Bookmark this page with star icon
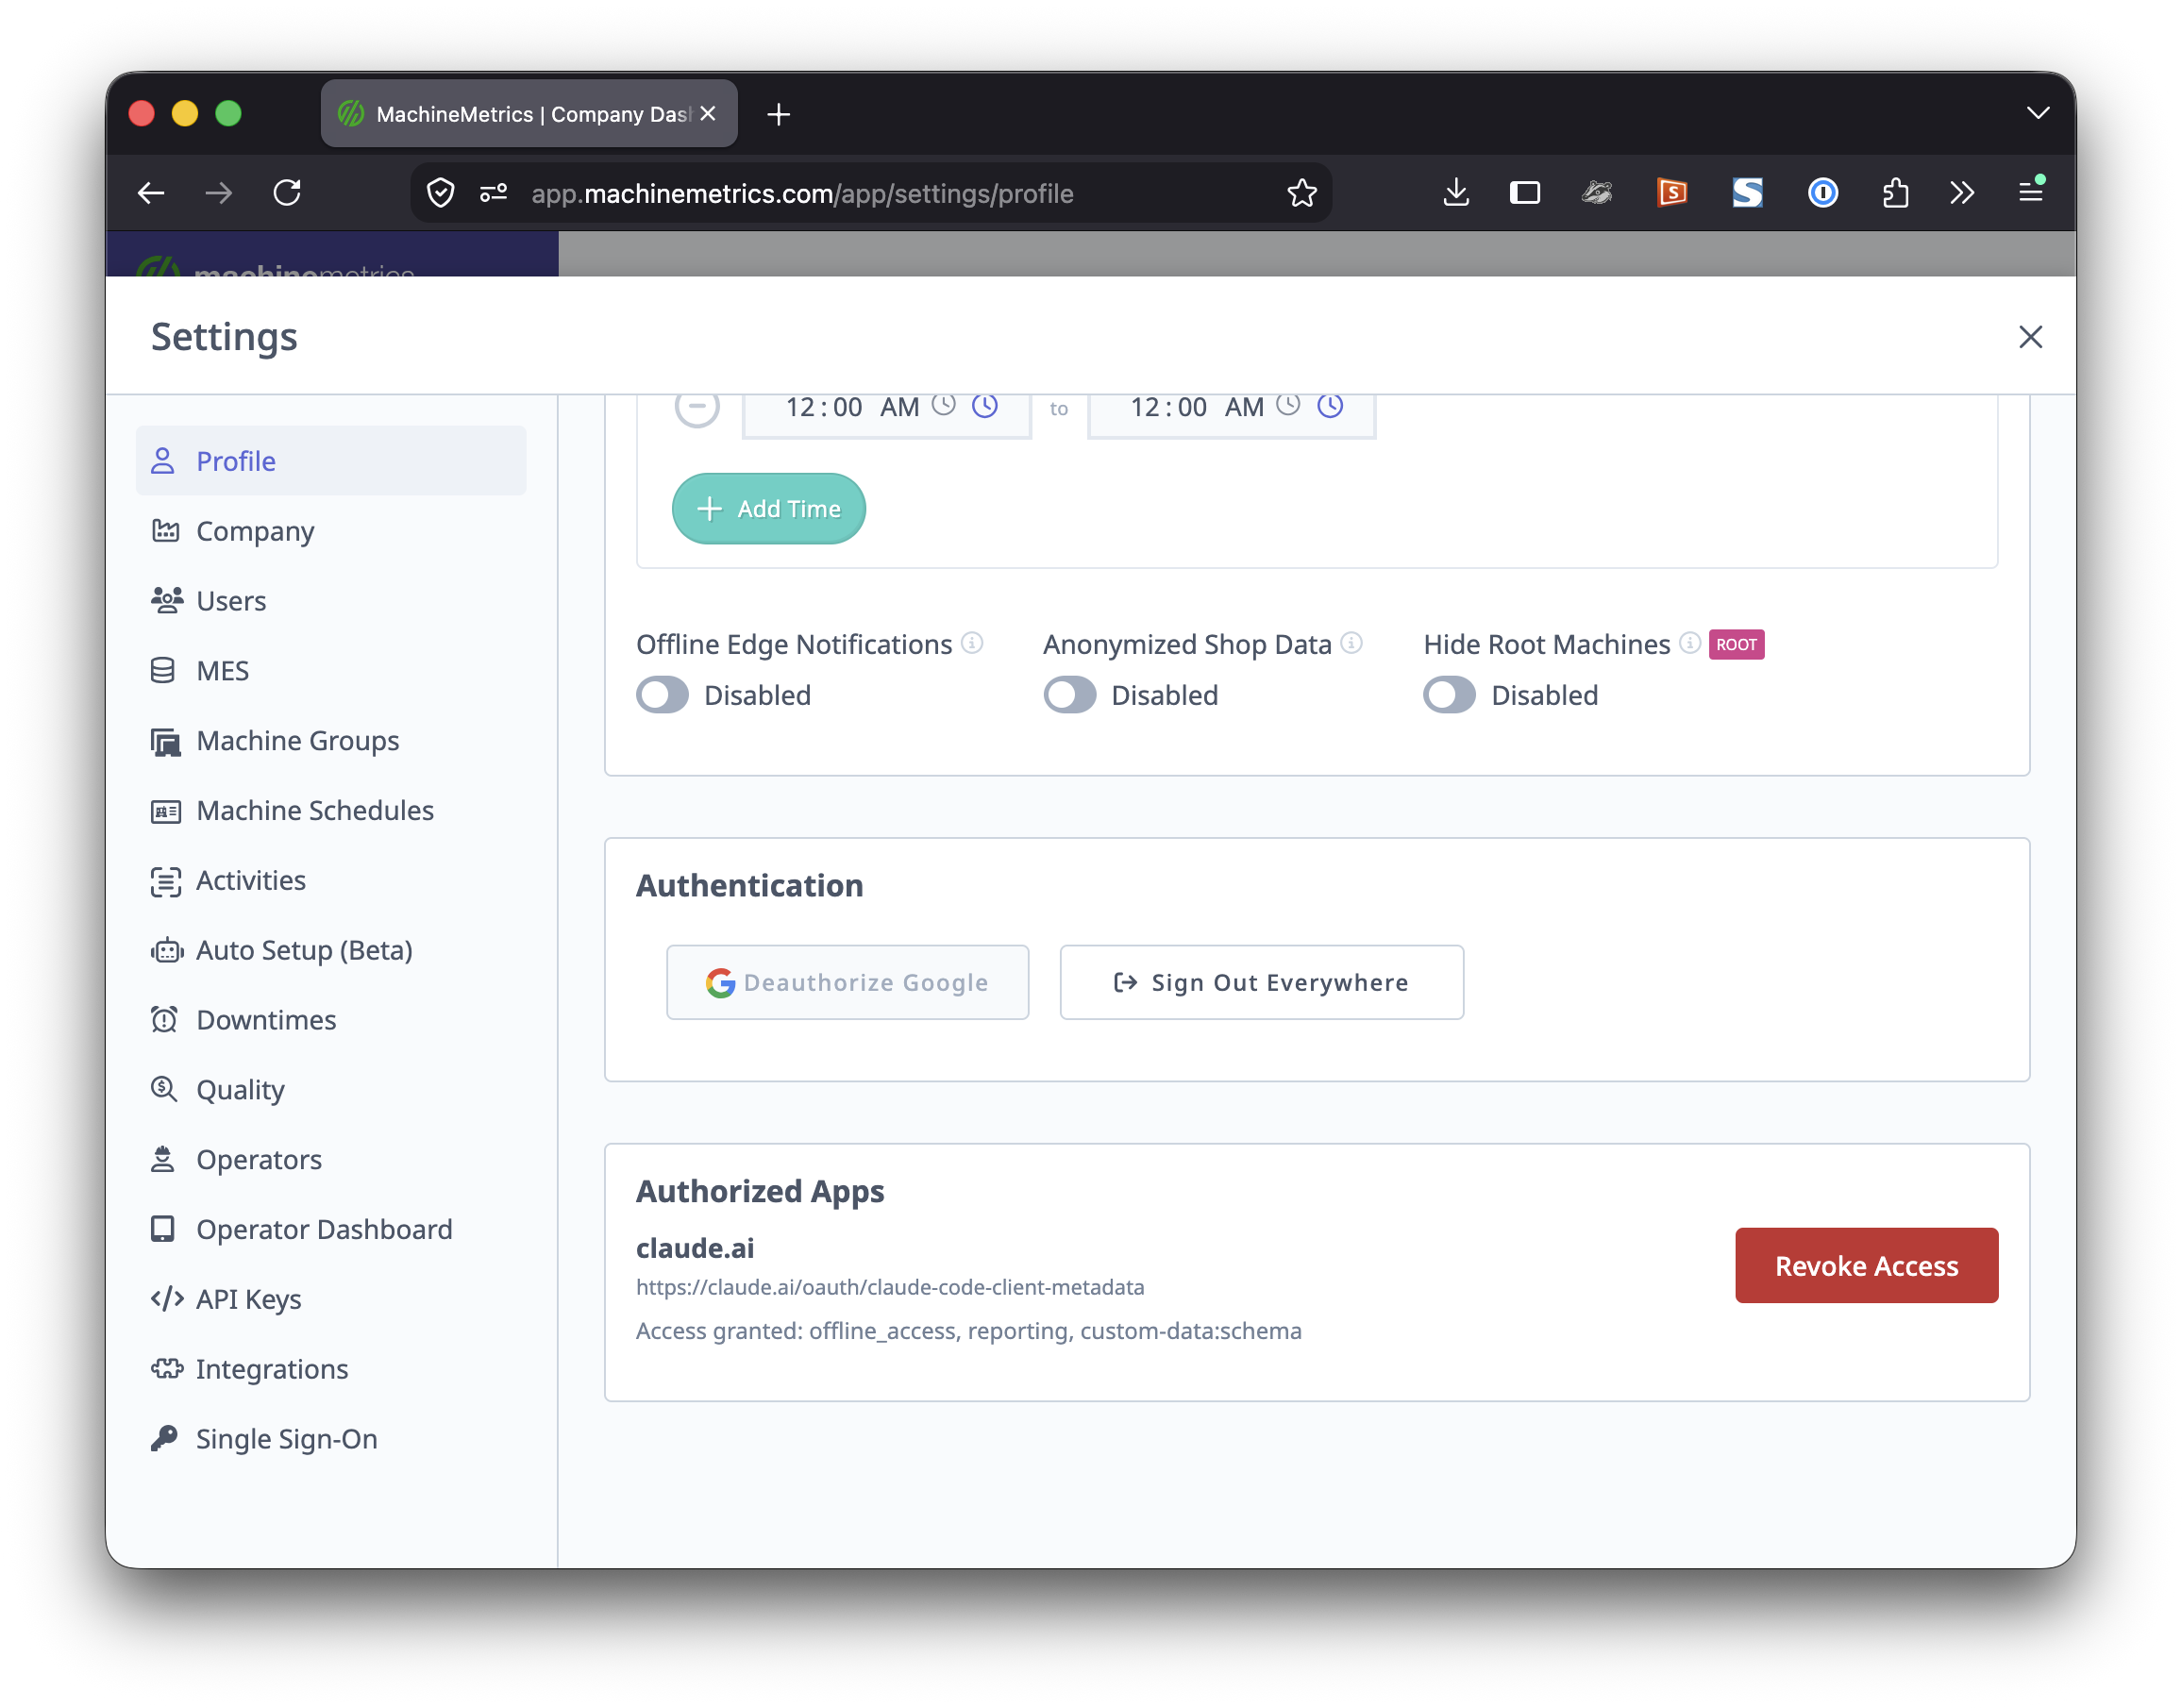This screenshot has height=1708, width=2182. 1301,193
